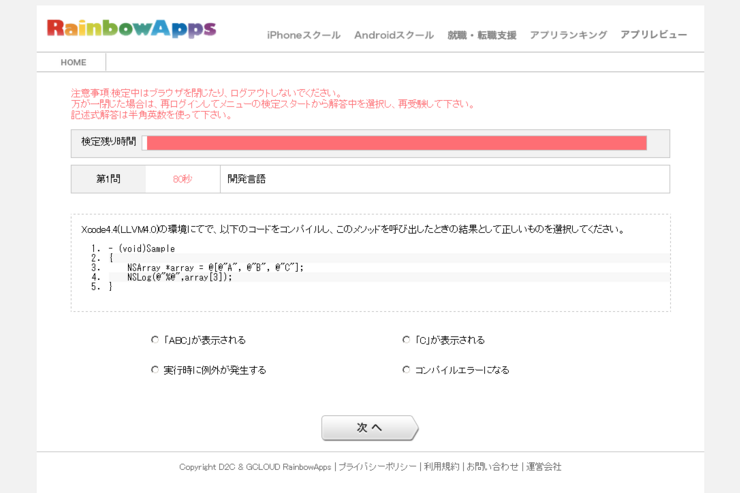Image resolution: width=740 pixels, height=493 pixels.
Task: Select the HOME tab
Action: (x=73, y=62)
